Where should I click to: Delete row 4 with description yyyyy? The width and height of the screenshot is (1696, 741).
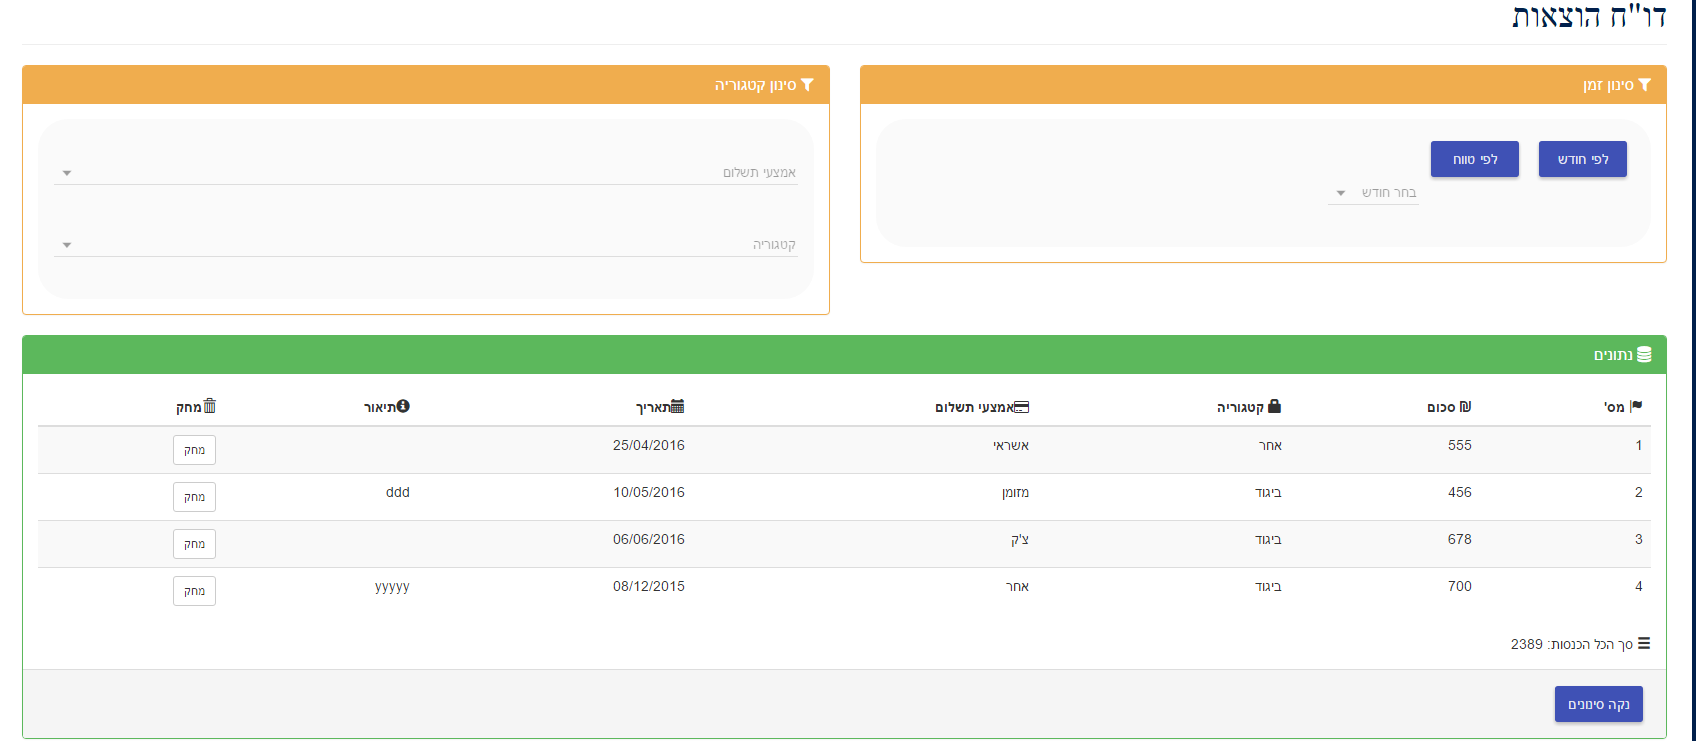coord(194,591)
